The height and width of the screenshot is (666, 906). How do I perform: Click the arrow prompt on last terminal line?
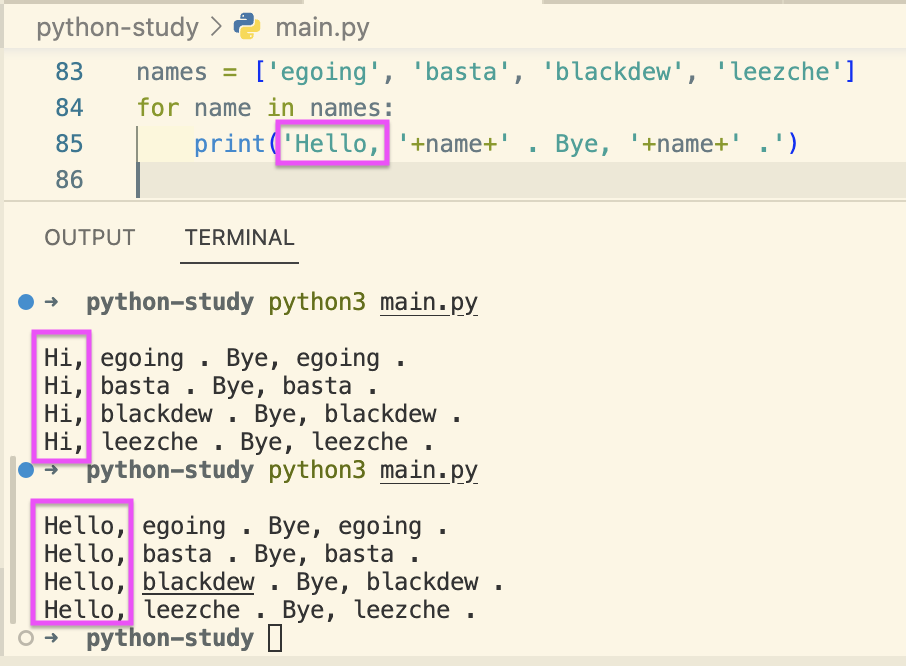(51, 638)
